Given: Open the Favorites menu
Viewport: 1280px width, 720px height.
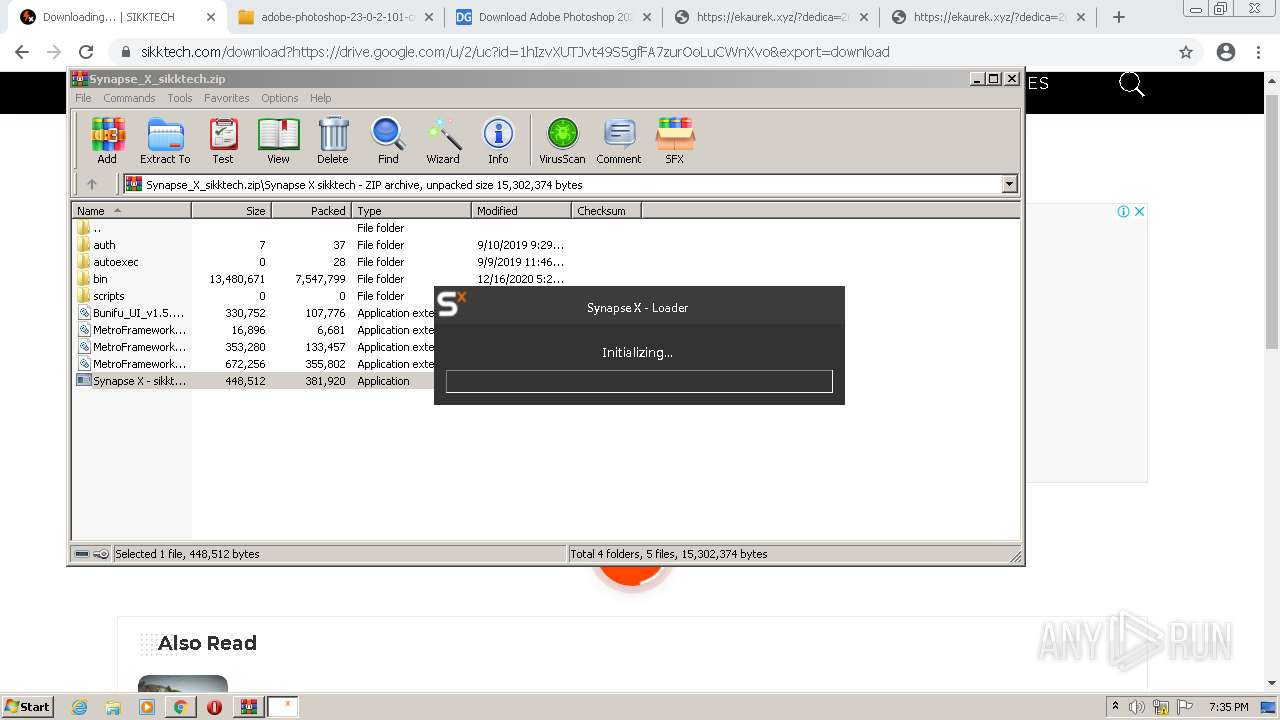Looking at the screenshot, I should 227,98.
